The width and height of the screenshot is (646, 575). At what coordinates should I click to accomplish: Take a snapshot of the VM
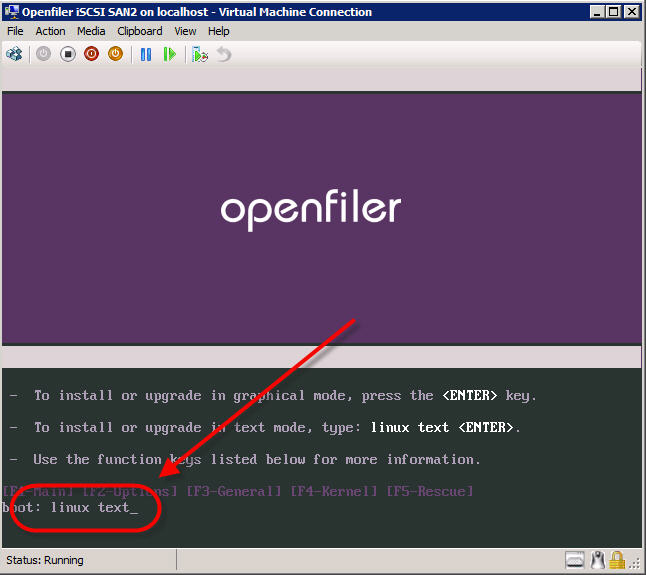200,54
